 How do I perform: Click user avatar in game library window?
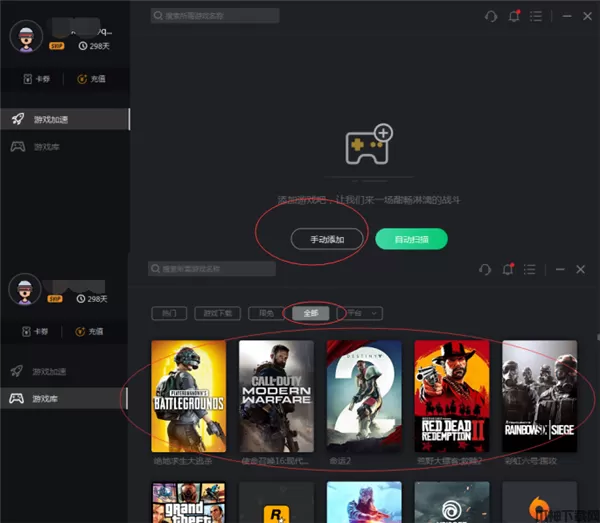[25, 289]
